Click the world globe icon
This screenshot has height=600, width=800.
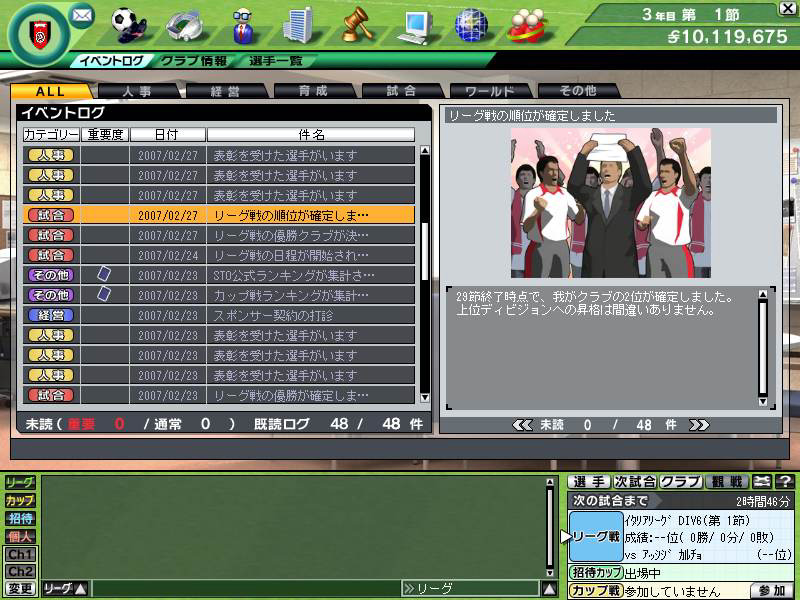click(470, 24)
